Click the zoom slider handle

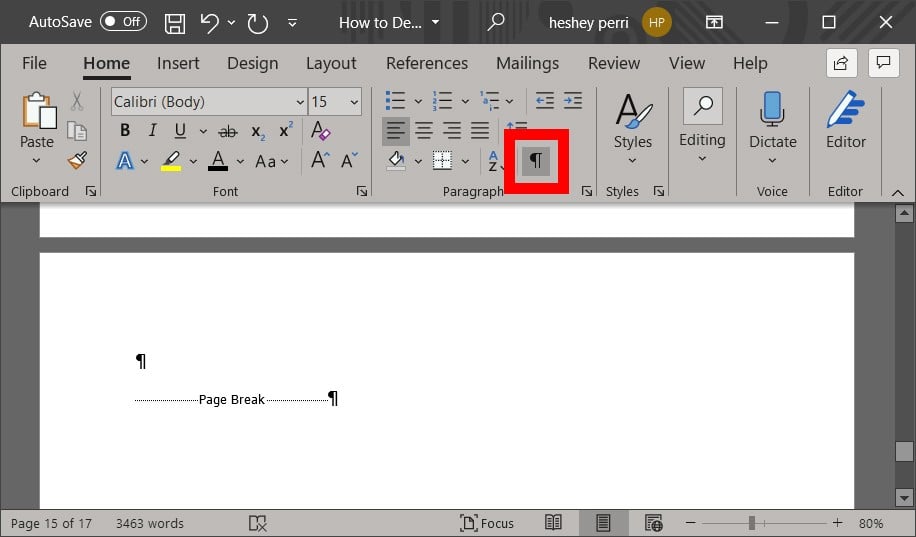[751, 523]
